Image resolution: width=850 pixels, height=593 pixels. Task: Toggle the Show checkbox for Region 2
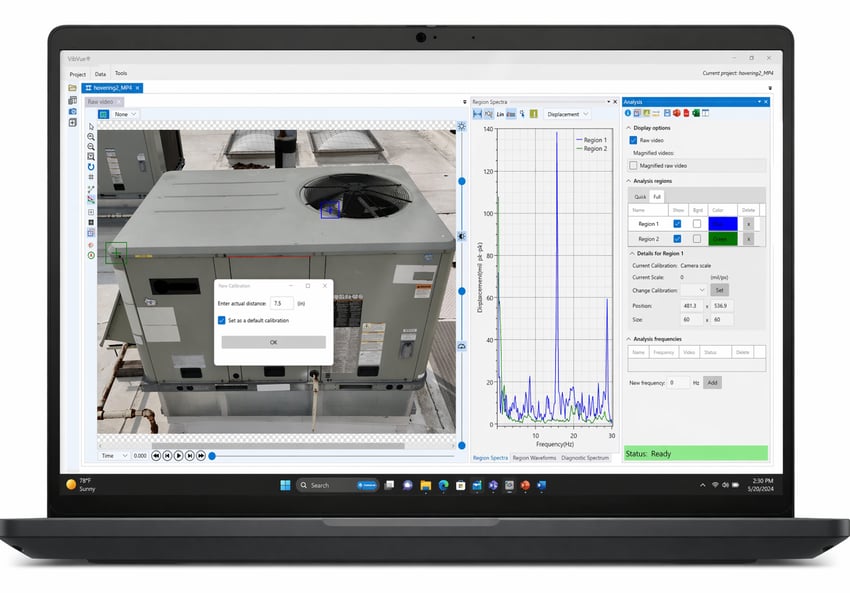point(677,239)
